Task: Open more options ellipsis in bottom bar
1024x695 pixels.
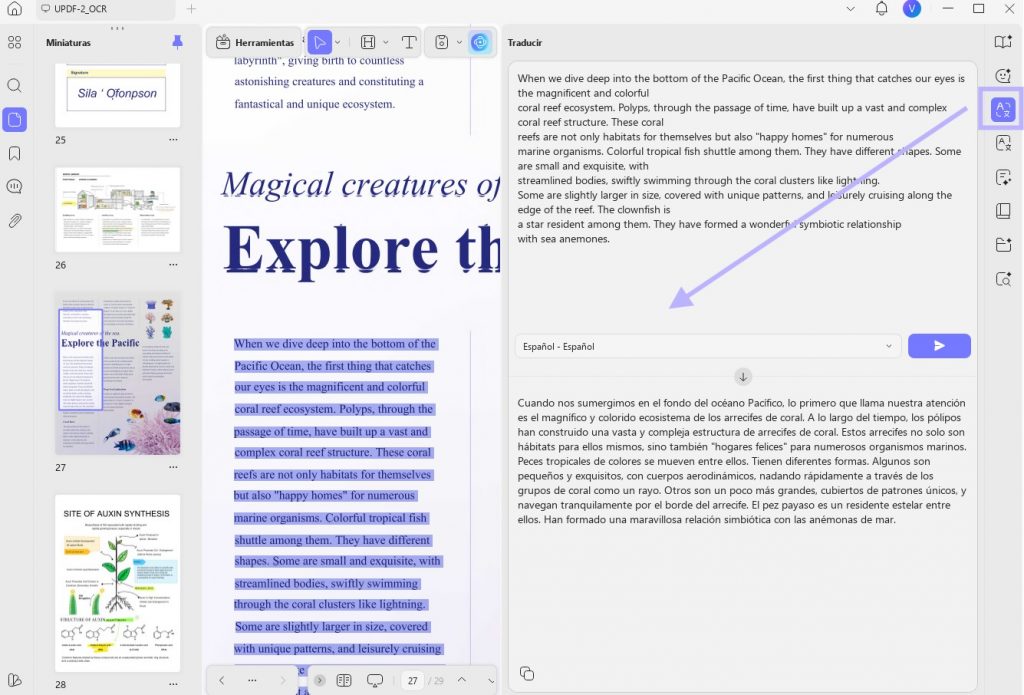Action: 252,681
